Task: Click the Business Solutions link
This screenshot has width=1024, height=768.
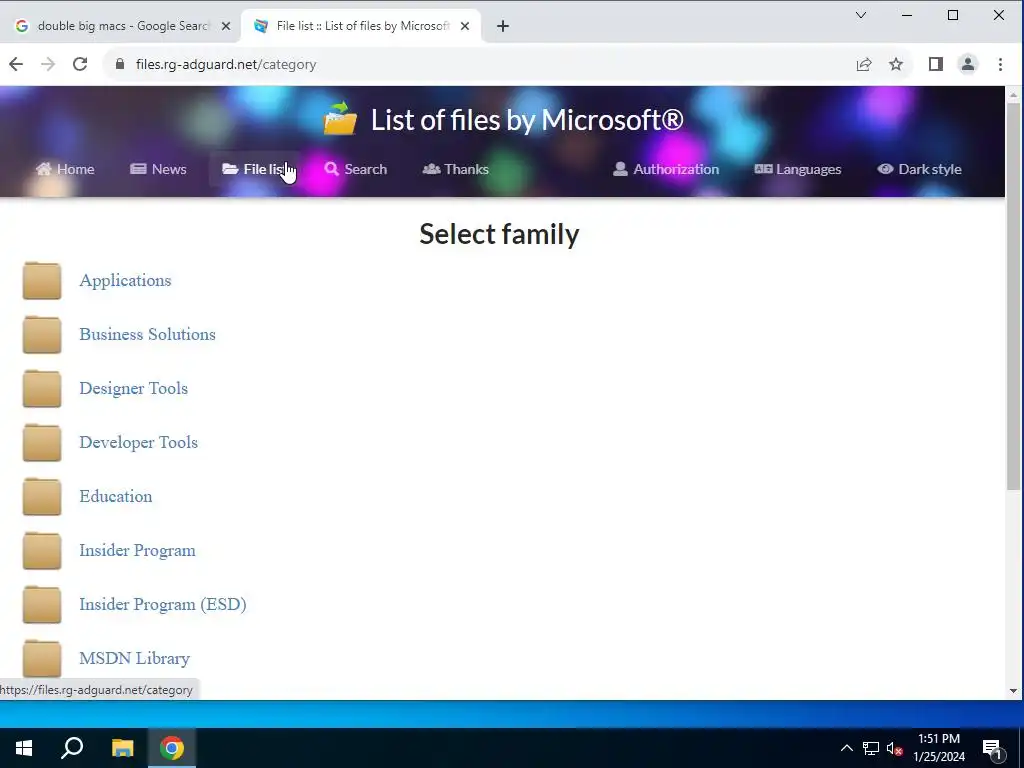Action: point(148,334)
